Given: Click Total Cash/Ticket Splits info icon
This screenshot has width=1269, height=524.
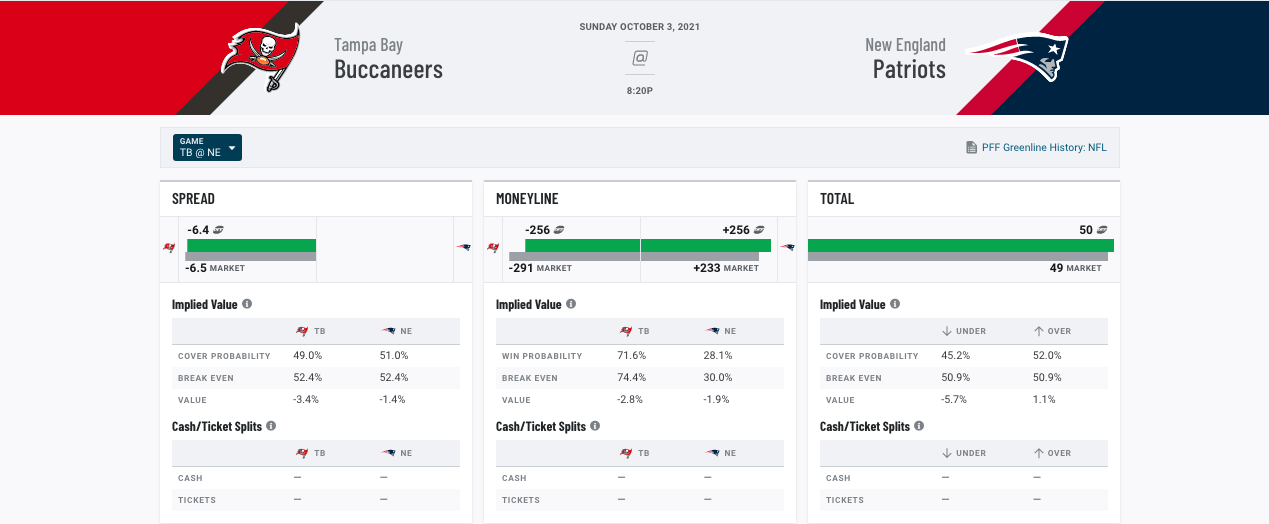Looking at the screenshot, I should [919, 426].
